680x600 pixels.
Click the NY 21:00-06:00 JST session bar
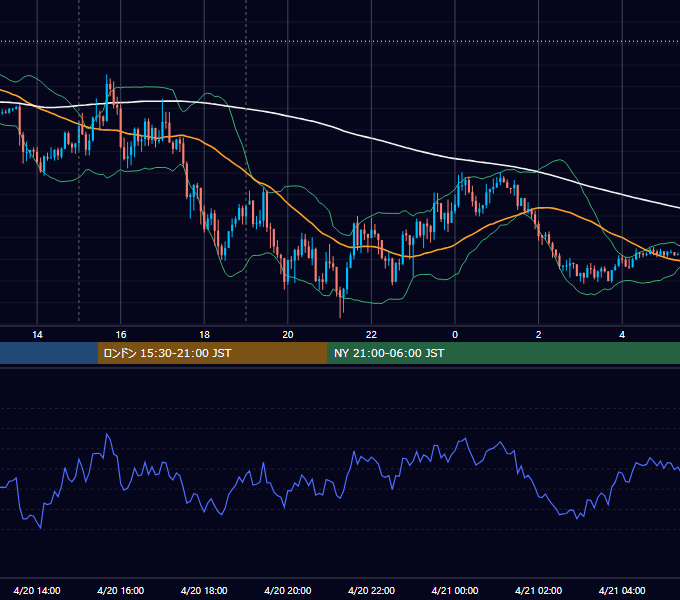(503, 353)
